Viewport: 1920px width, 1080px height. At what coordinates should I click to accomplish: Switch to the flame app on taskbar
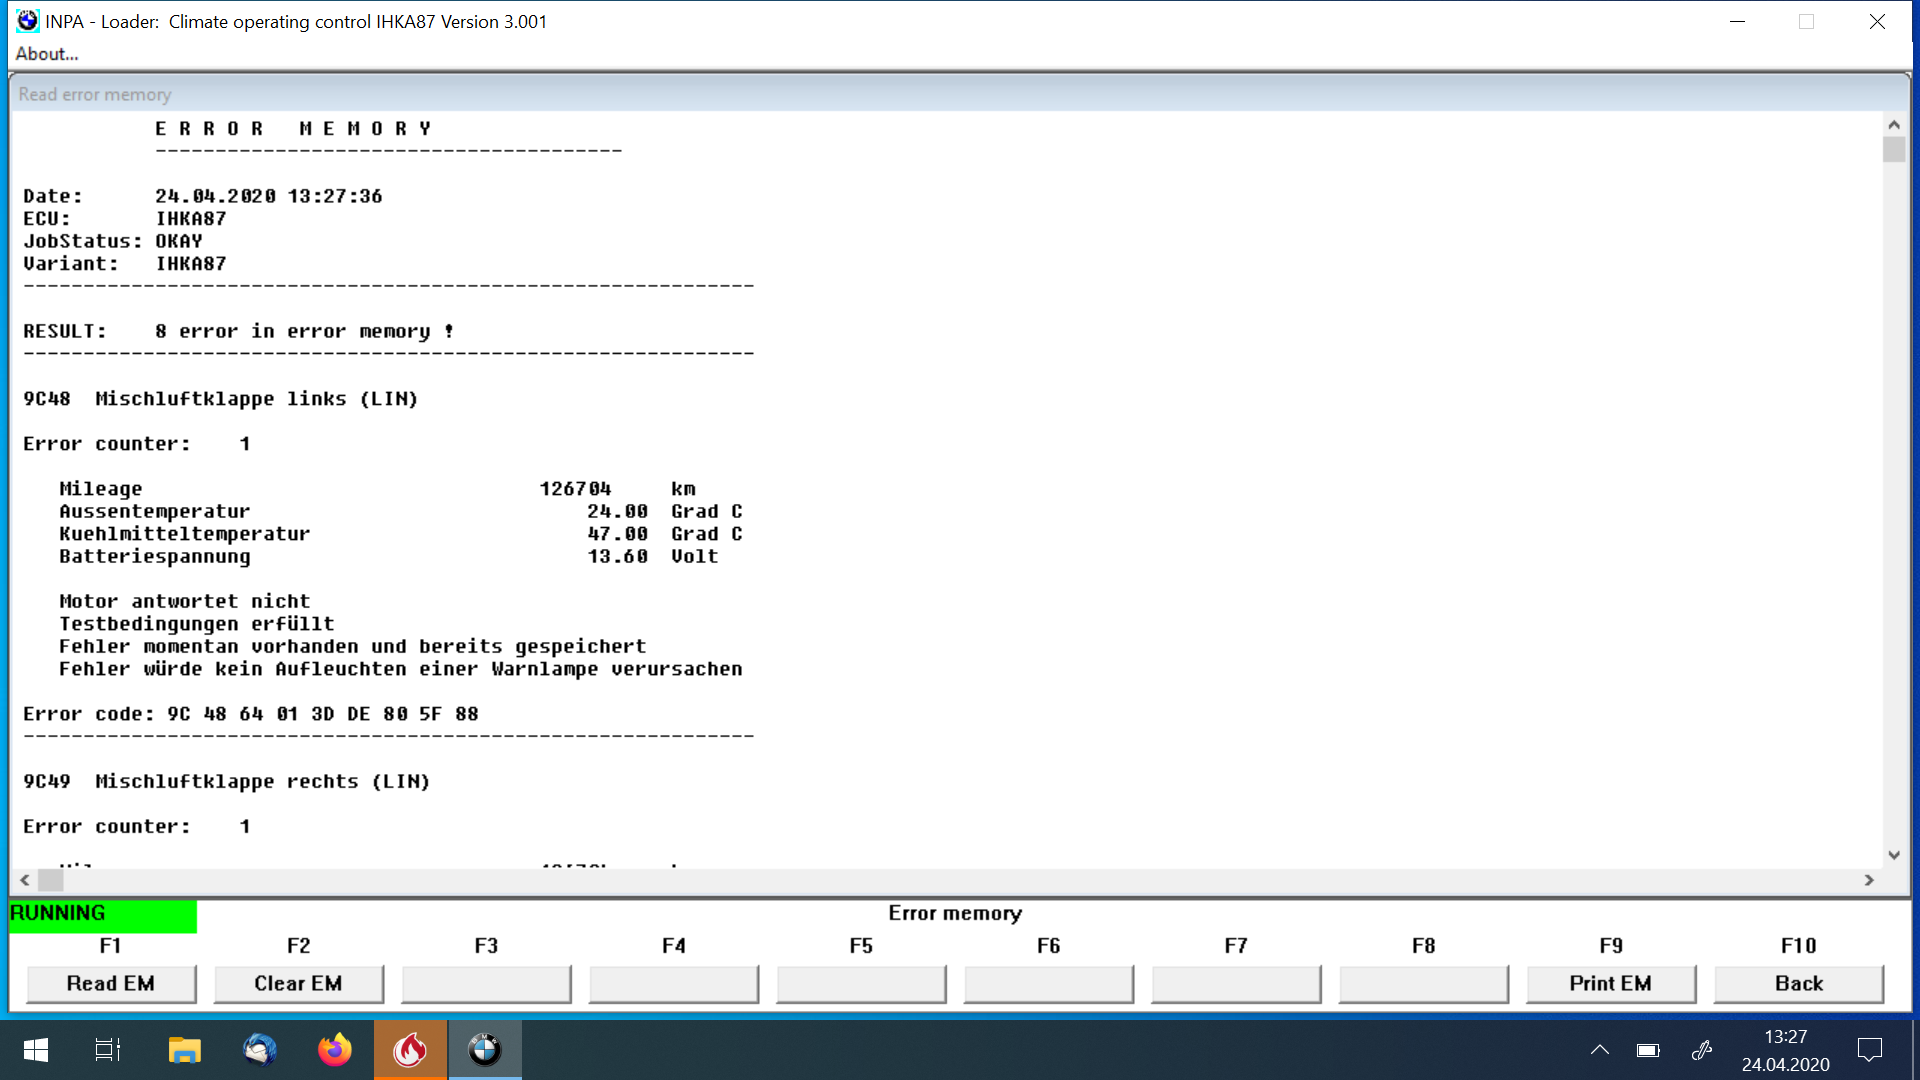pyautogui.click(x=410, y=1050)
